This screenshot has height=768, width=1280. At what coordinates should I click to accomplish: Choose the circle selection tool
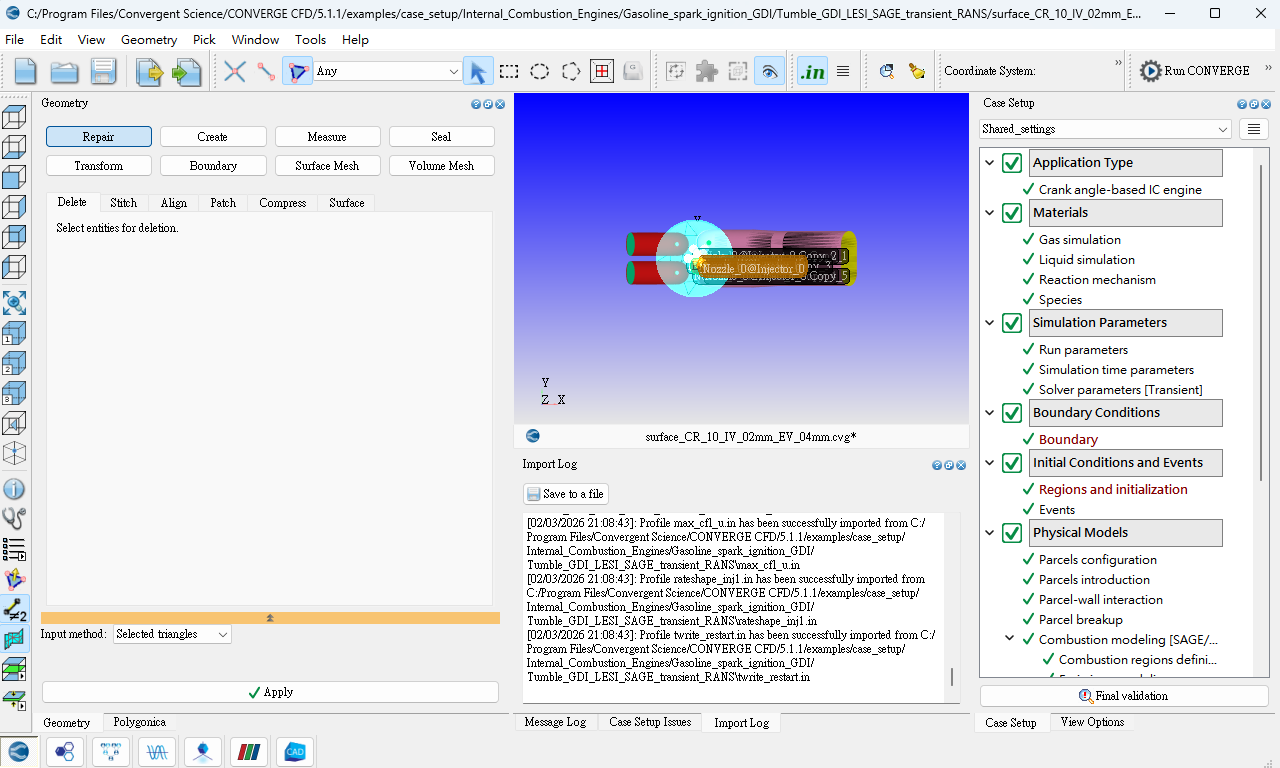click(x=540, y=71)
